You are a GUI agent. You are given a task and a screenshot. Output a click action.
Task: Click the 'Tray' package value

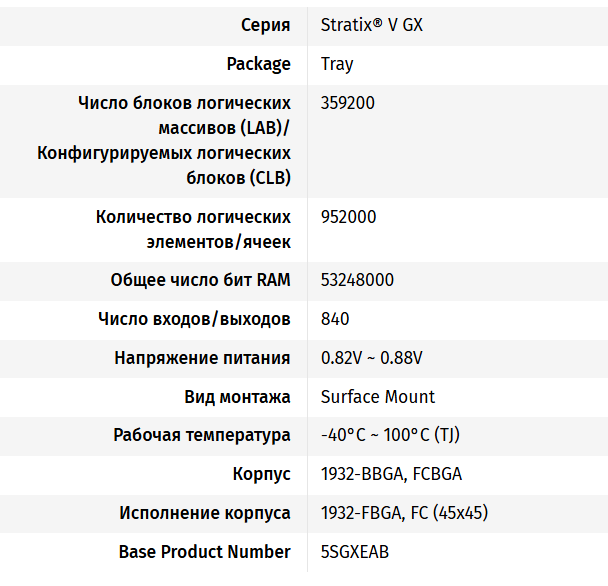[337, 64]
